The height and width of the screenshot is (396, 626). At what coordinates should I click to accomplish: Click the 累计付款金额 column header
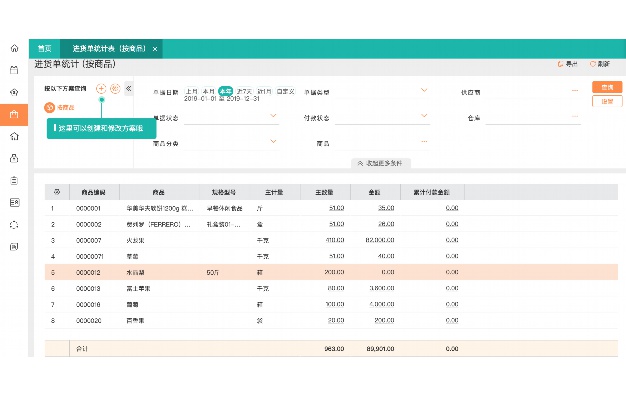tap(432, 192)
